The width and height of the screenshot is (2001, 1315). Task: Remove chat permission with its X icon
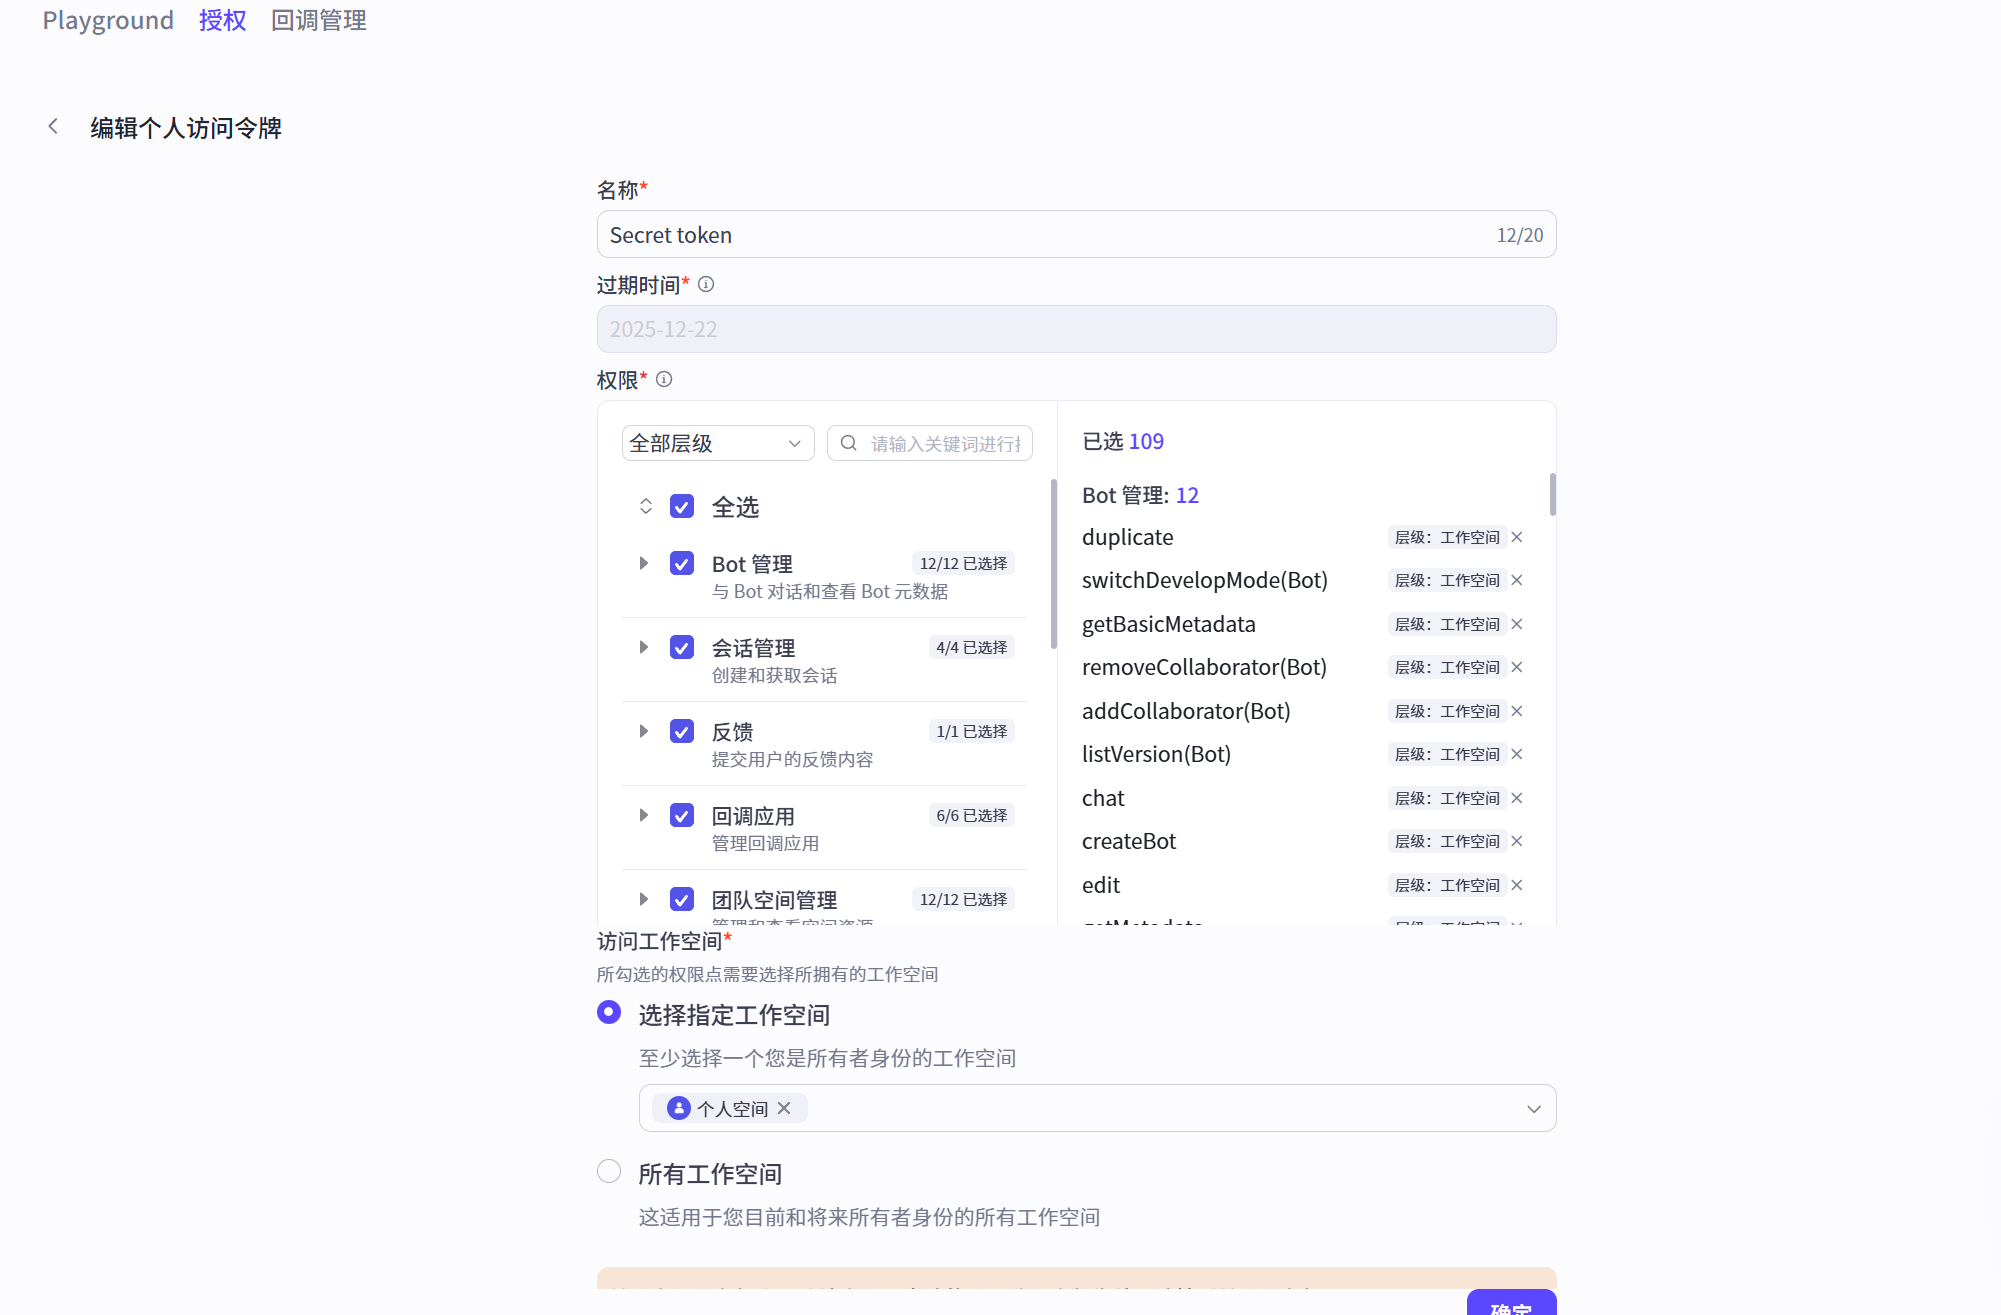click(1517, 799)
